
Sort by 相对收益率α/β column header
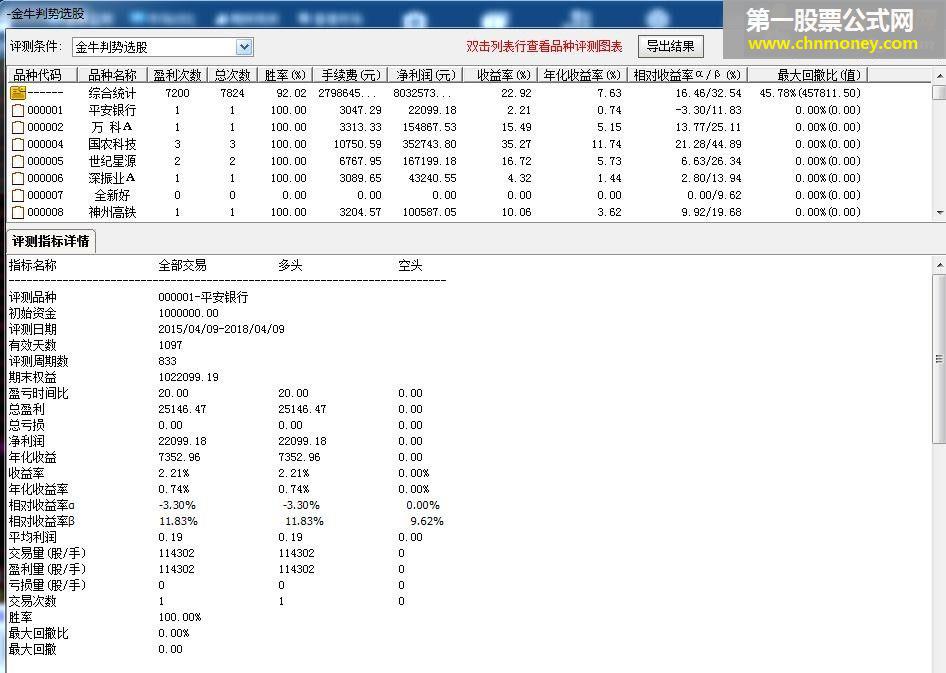click(x=688, y=75)
